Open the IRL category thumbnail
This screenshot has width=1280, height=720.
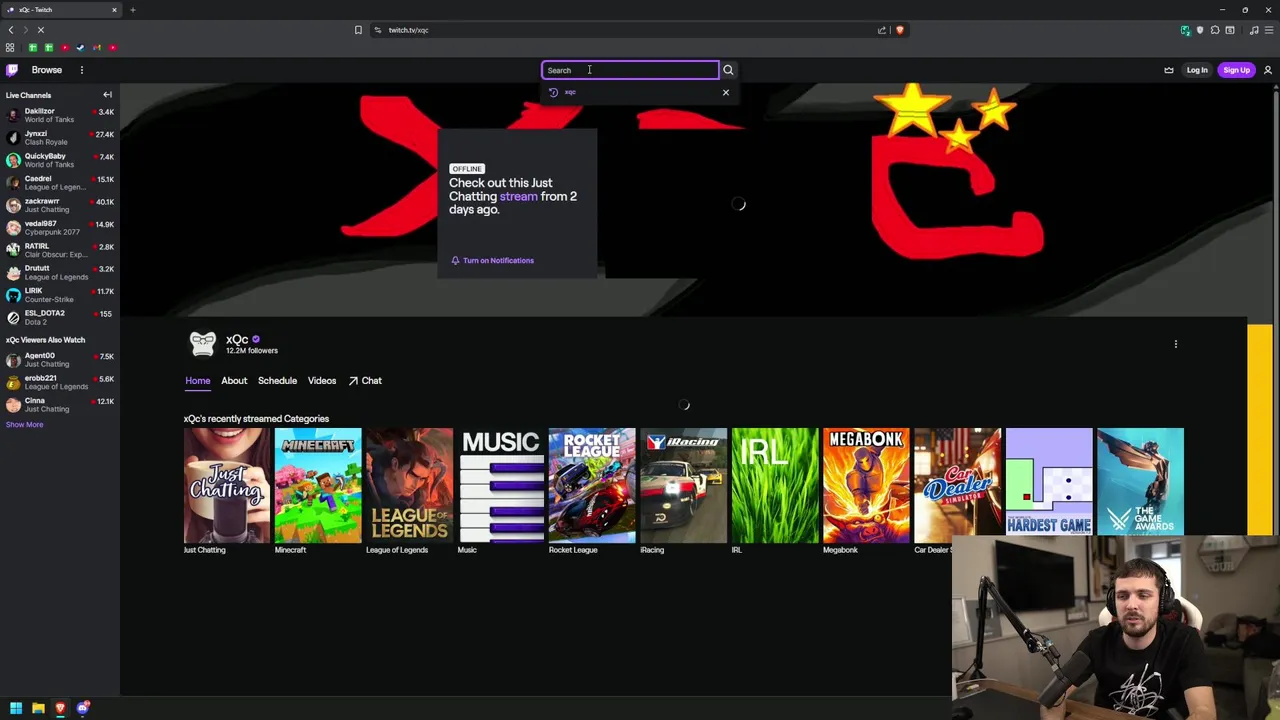(x=775, y=485)
